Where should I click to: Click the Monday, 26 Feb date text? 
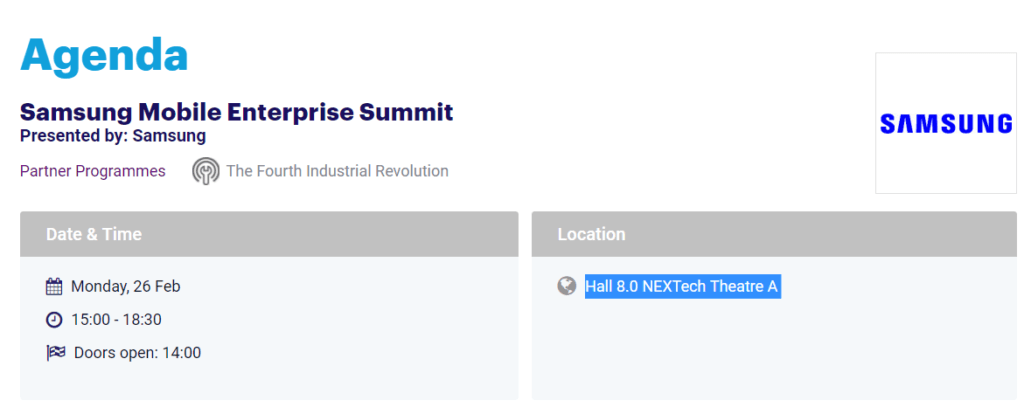(125, 287)
